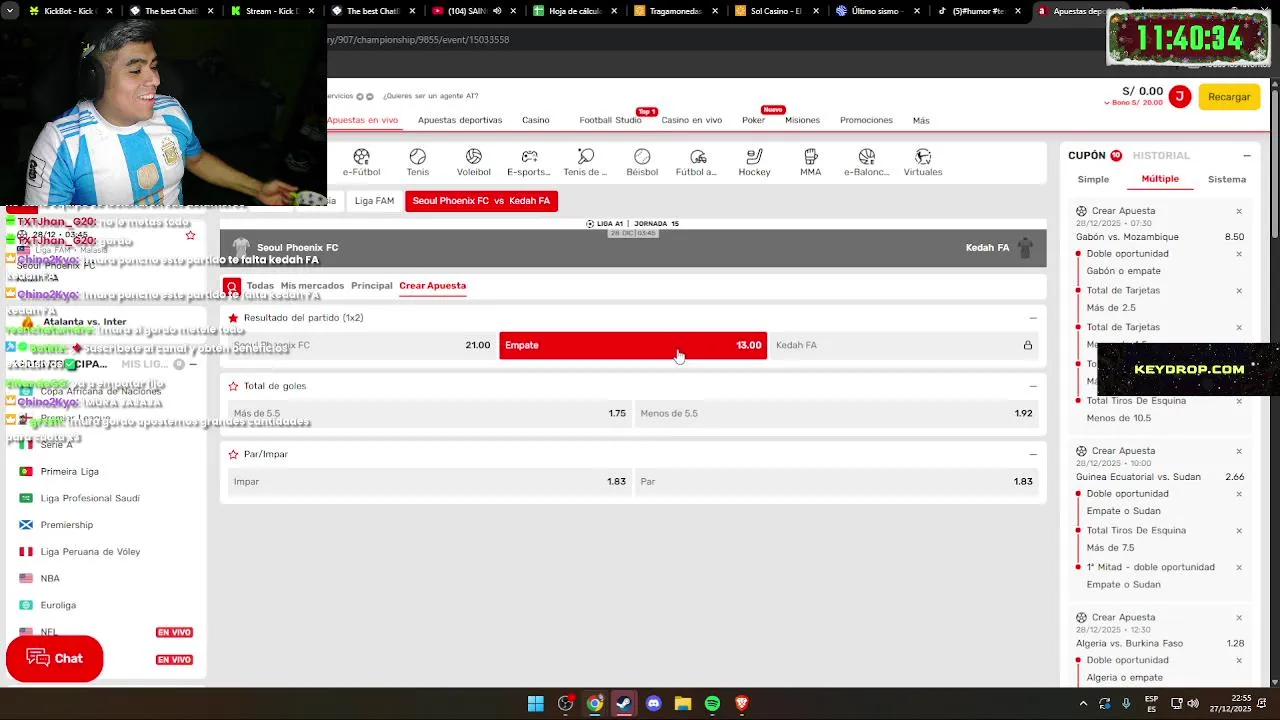Click the lock icon on Kedah FA odds
The width and height of the screenshot is (1280, 720).
click(1027, 345)
